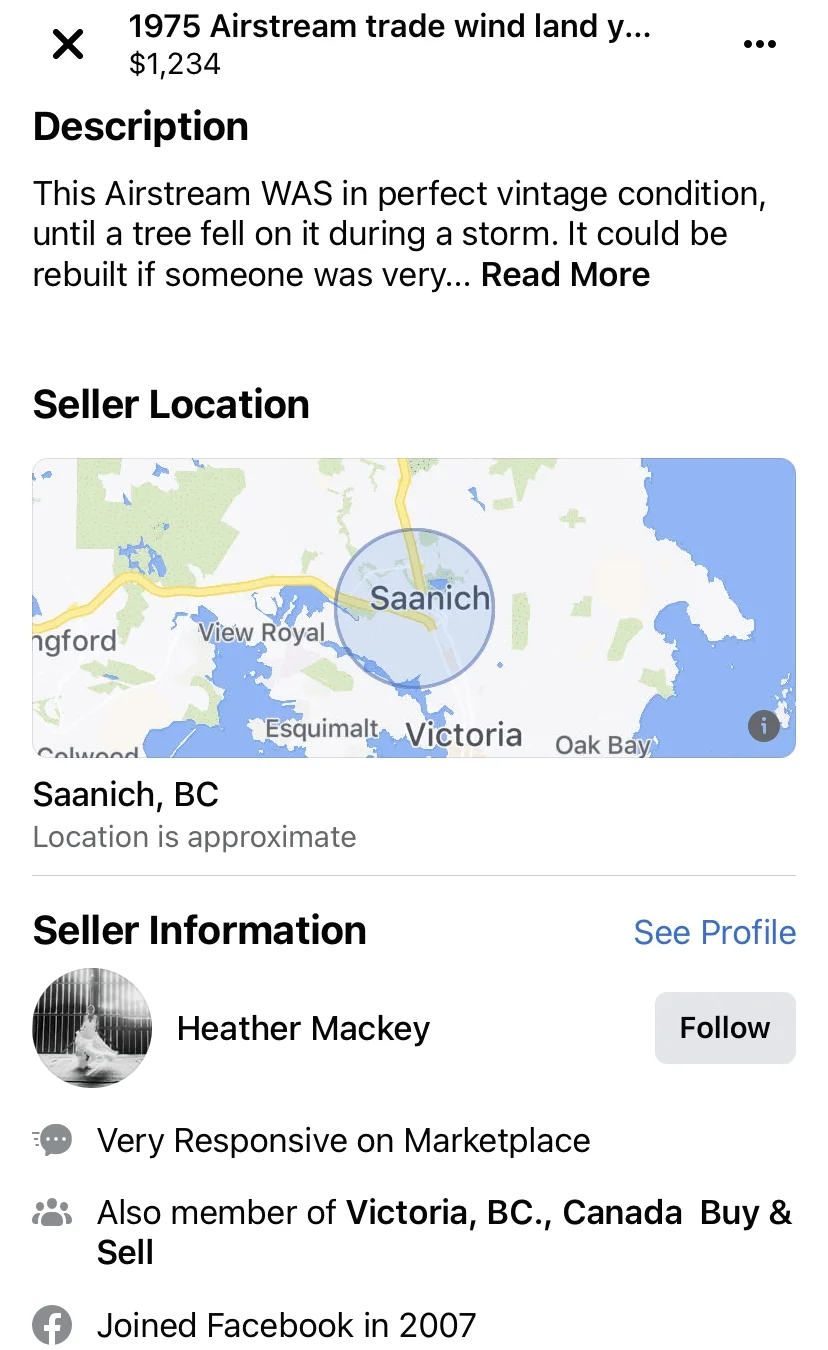Tap the Saanich, BC location text
Viewport: 828px width, 1350px height.
[126, 794]
